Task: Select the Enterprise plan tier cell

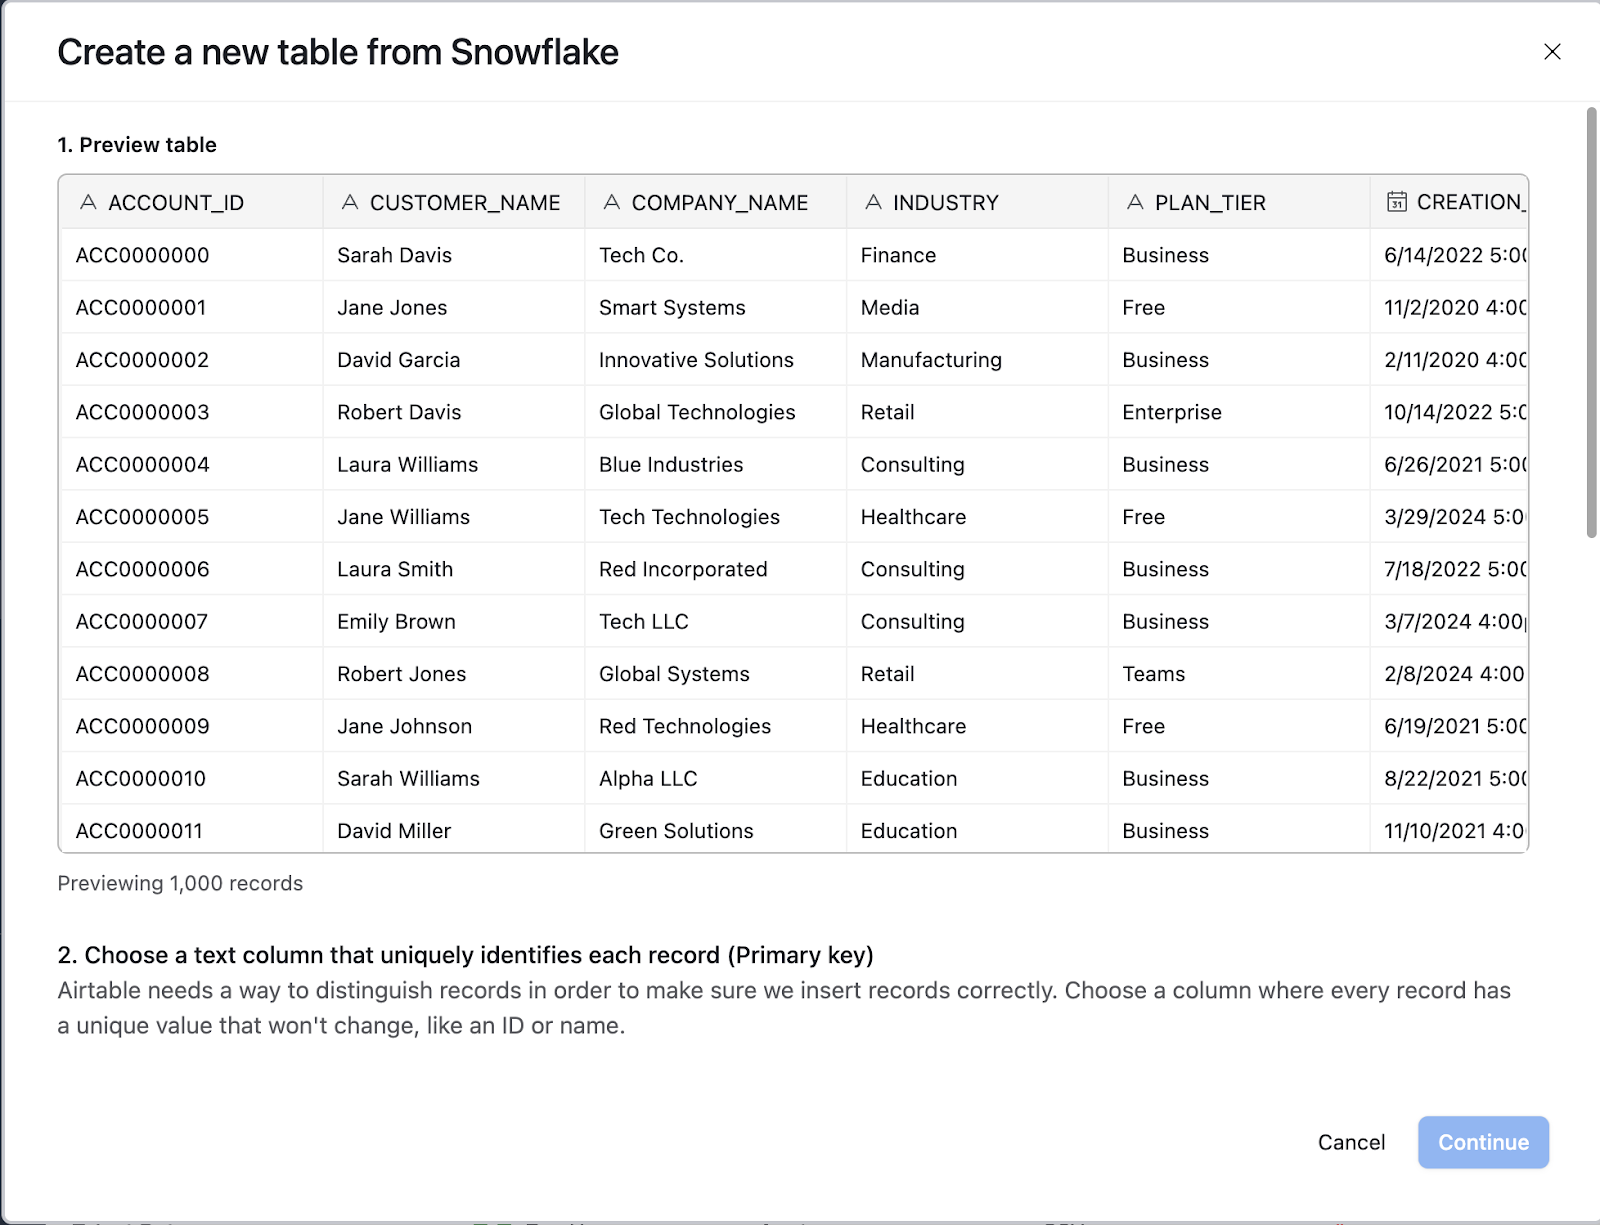Action: [1239, 412]
